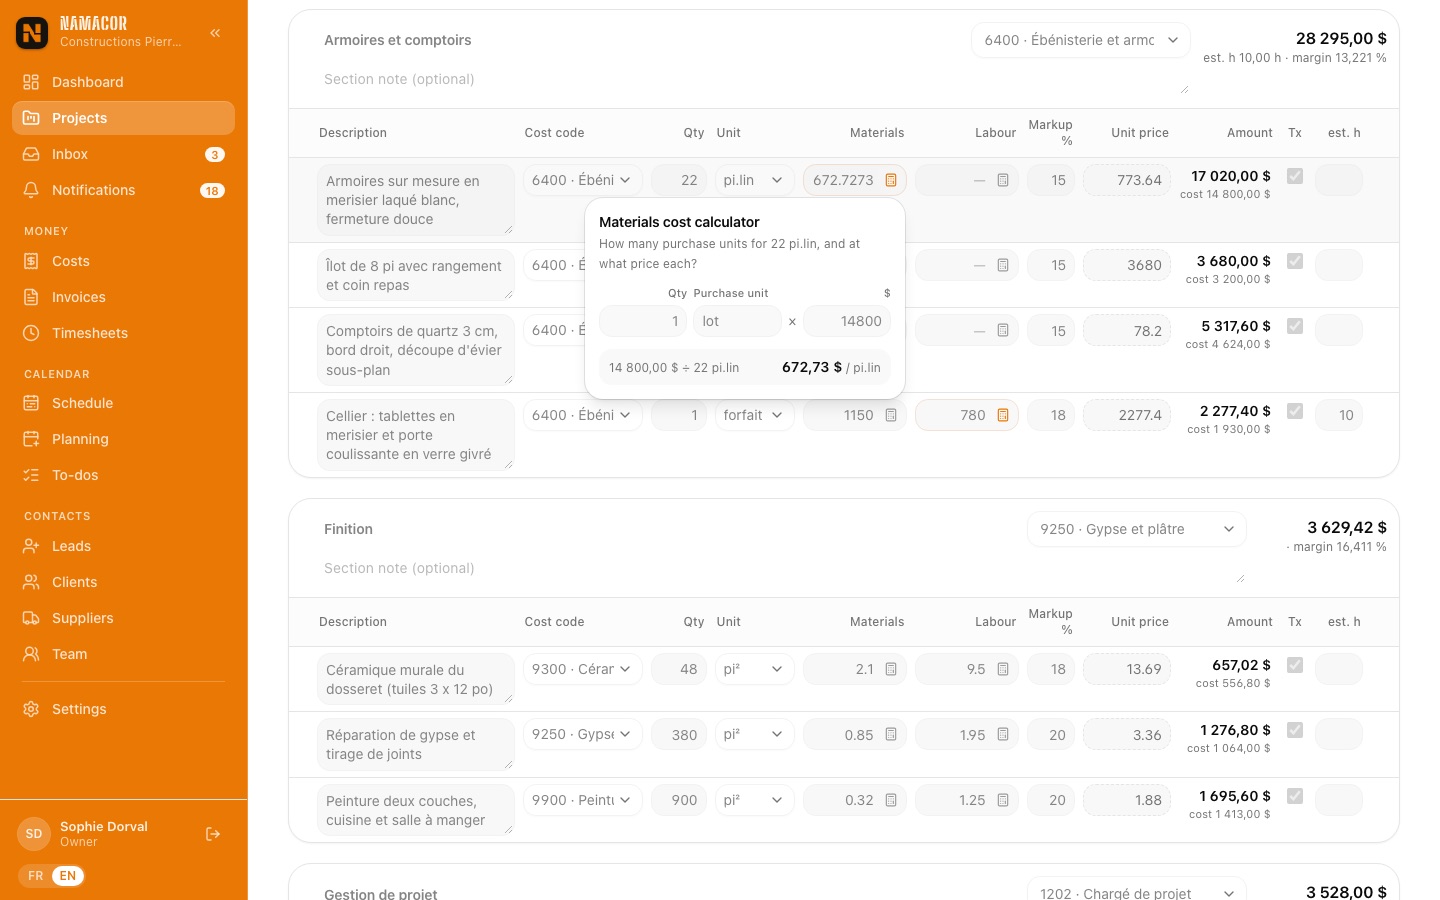
Task: Go to Dashboard in the sidebar
Action: click(123, 82)
